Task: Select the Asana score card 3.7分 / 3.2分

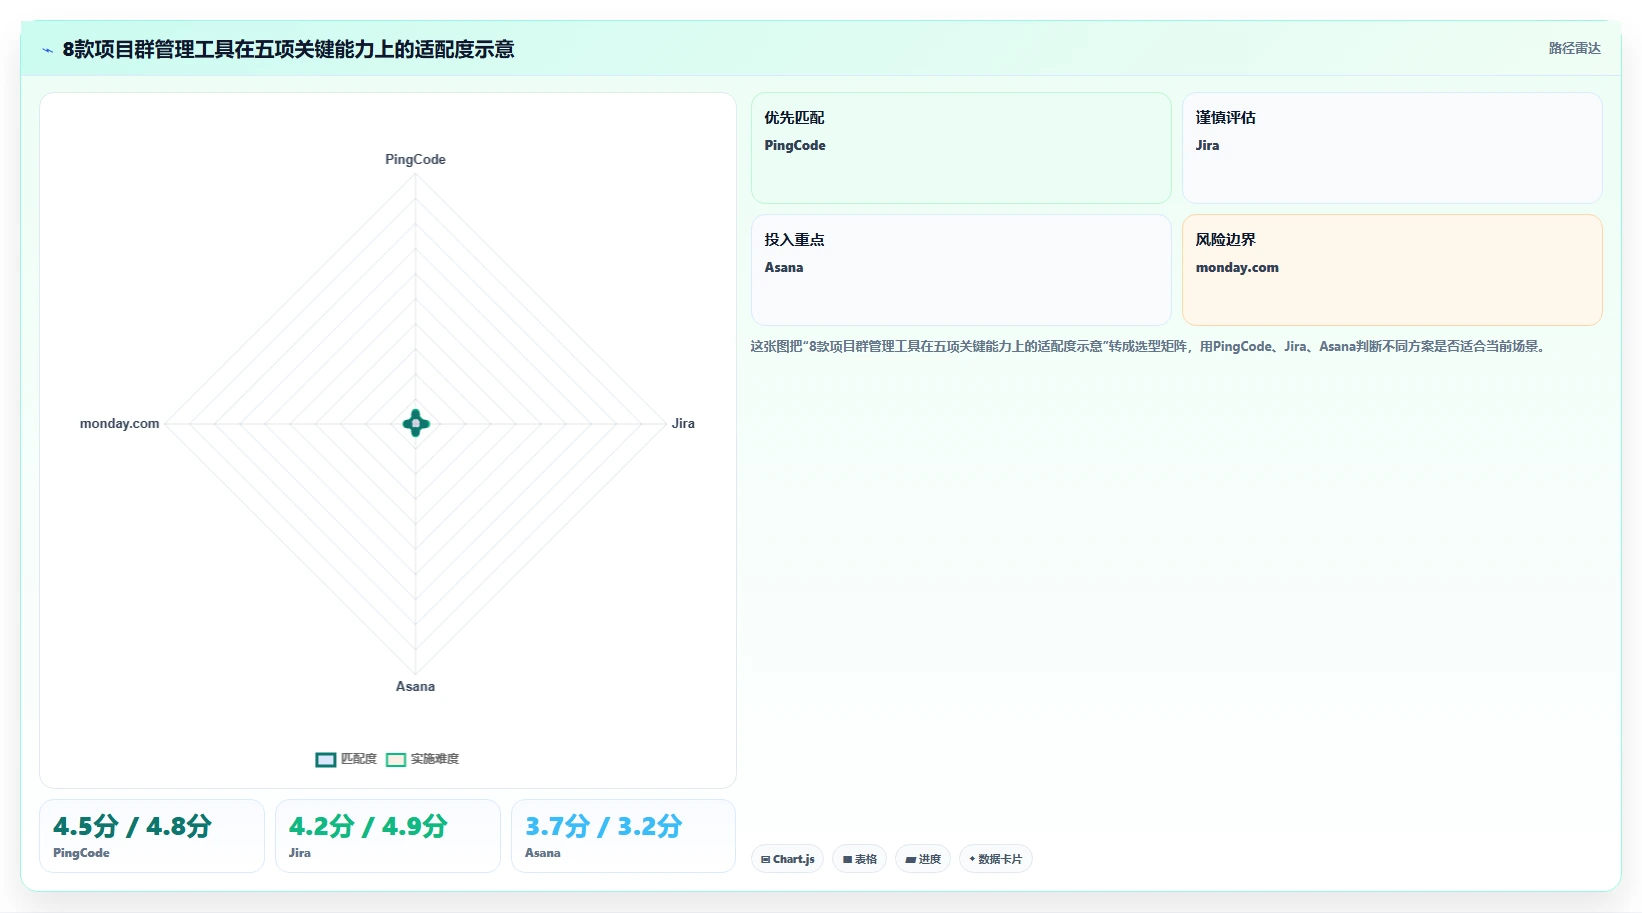Action: (x=623, y=836)
